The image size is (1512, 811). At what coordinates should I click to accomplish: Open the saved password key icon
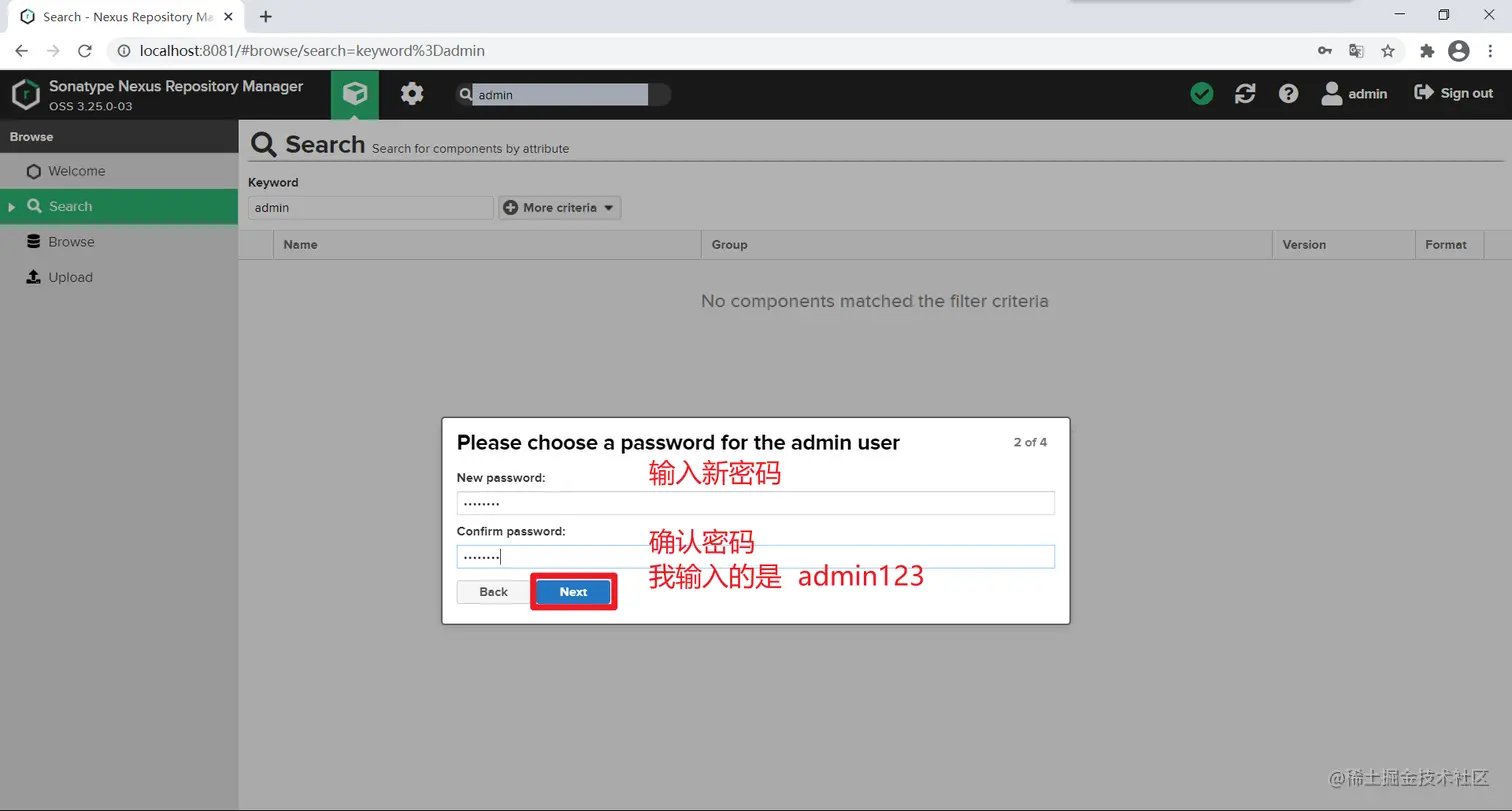(1324, 51)
